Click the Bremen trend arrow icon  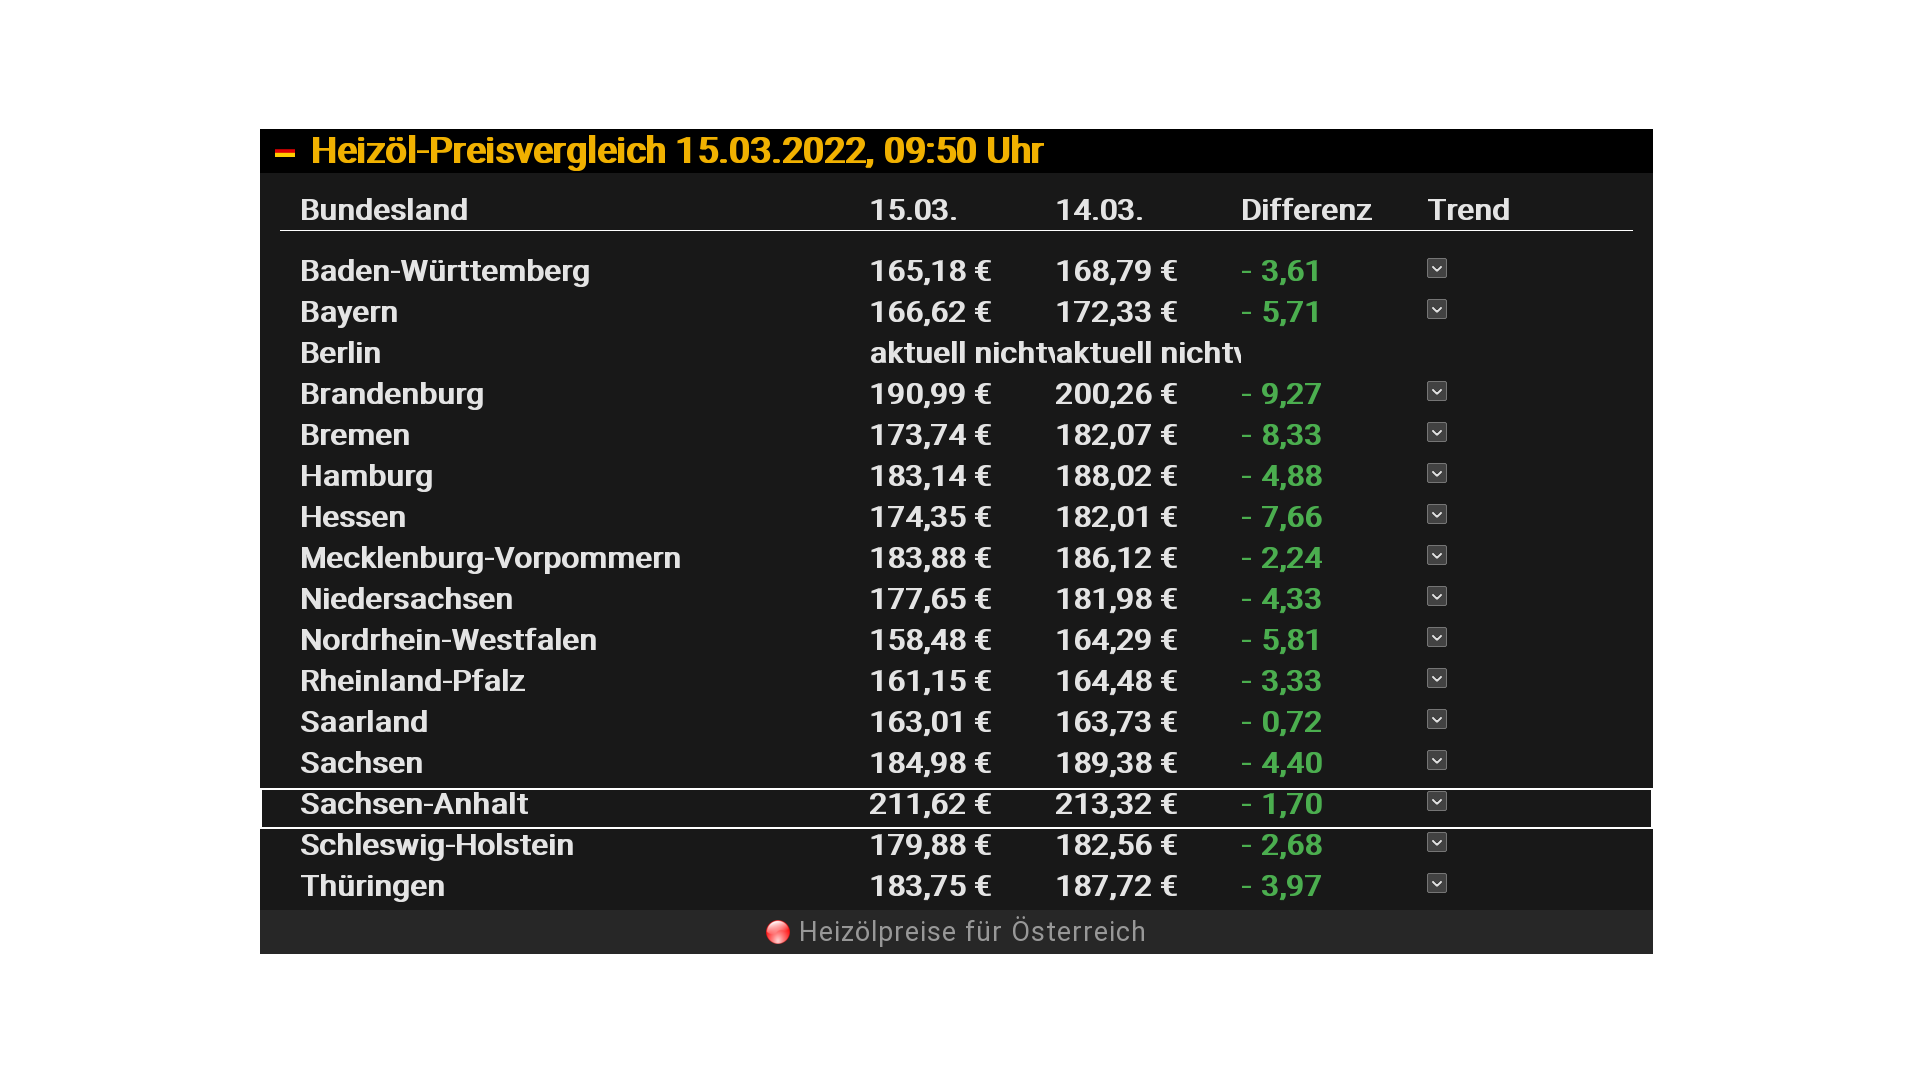coord(1437,432)
